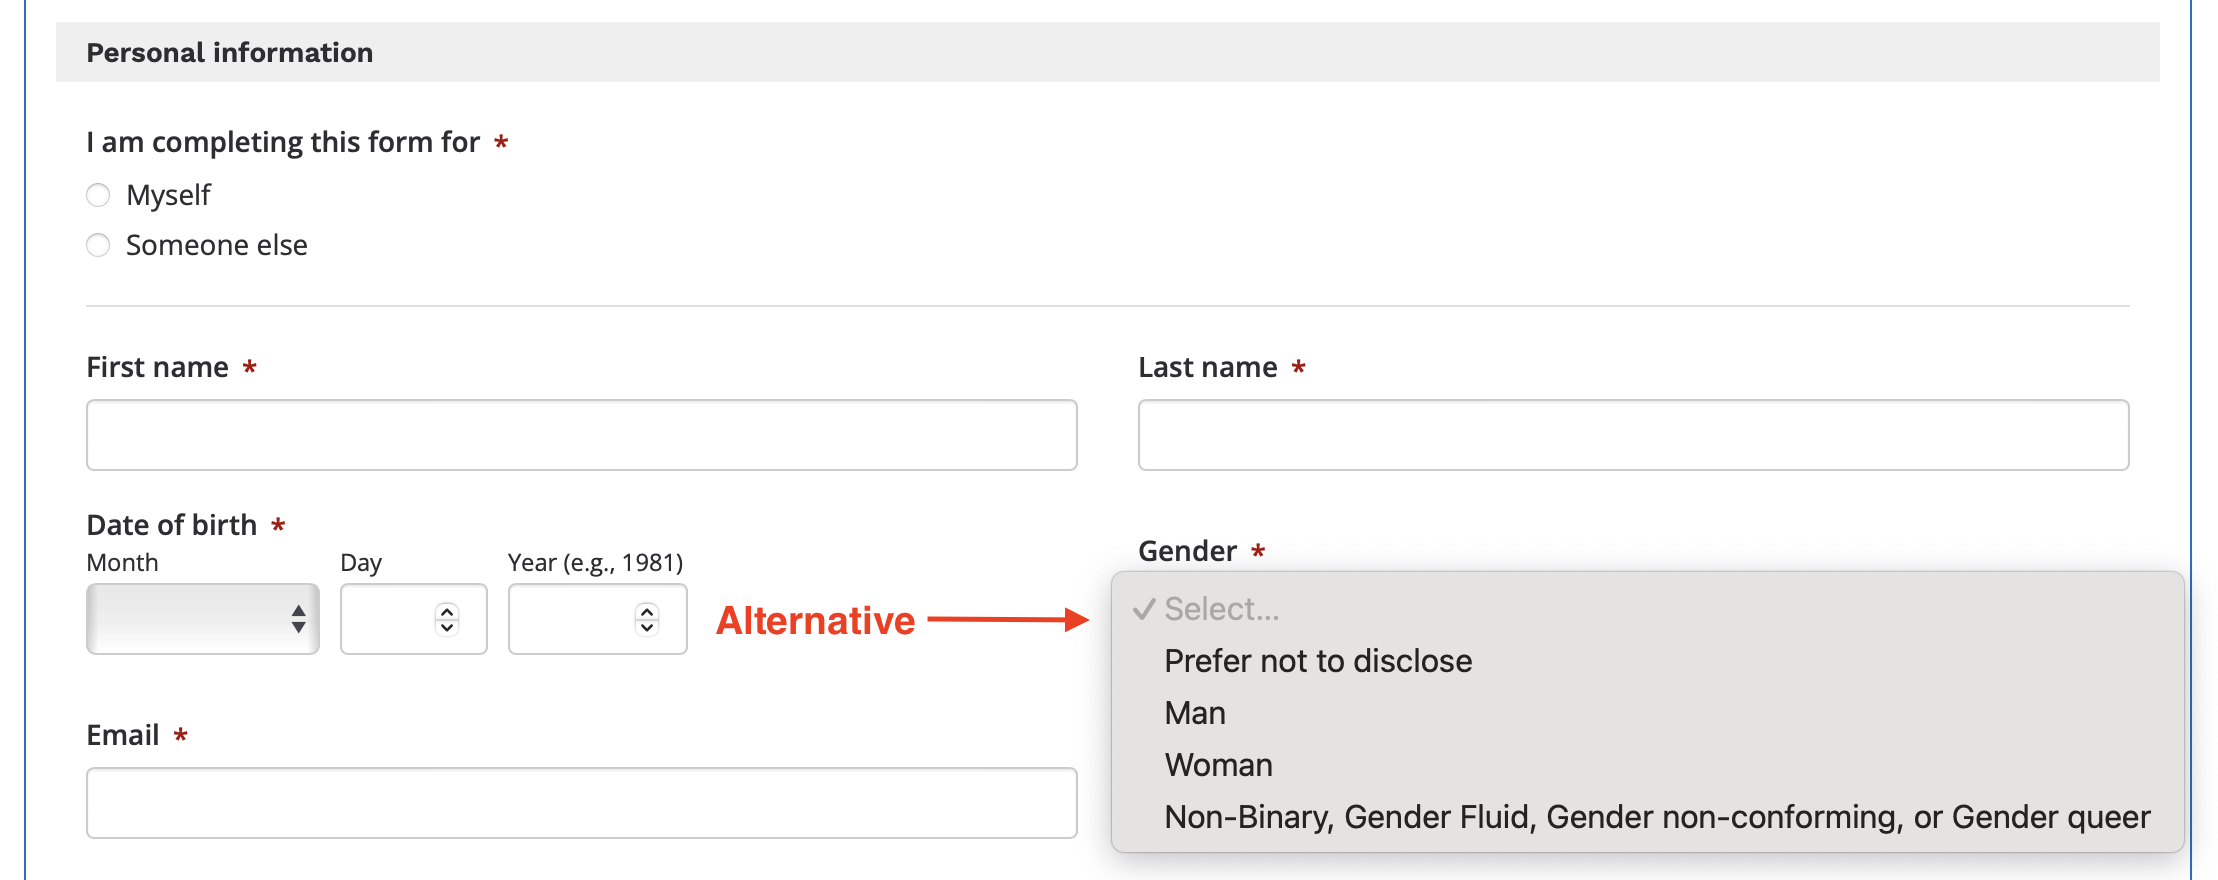
Task: Click the Email field label
Action: (x=123, y=735)
